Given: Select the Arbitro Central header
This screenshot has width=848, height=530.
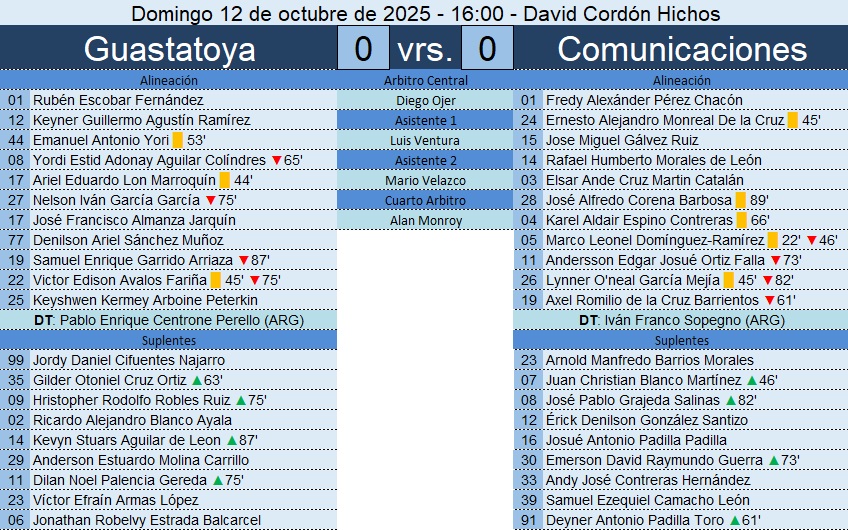Looking at the screenshot, I should click(425, 80).
